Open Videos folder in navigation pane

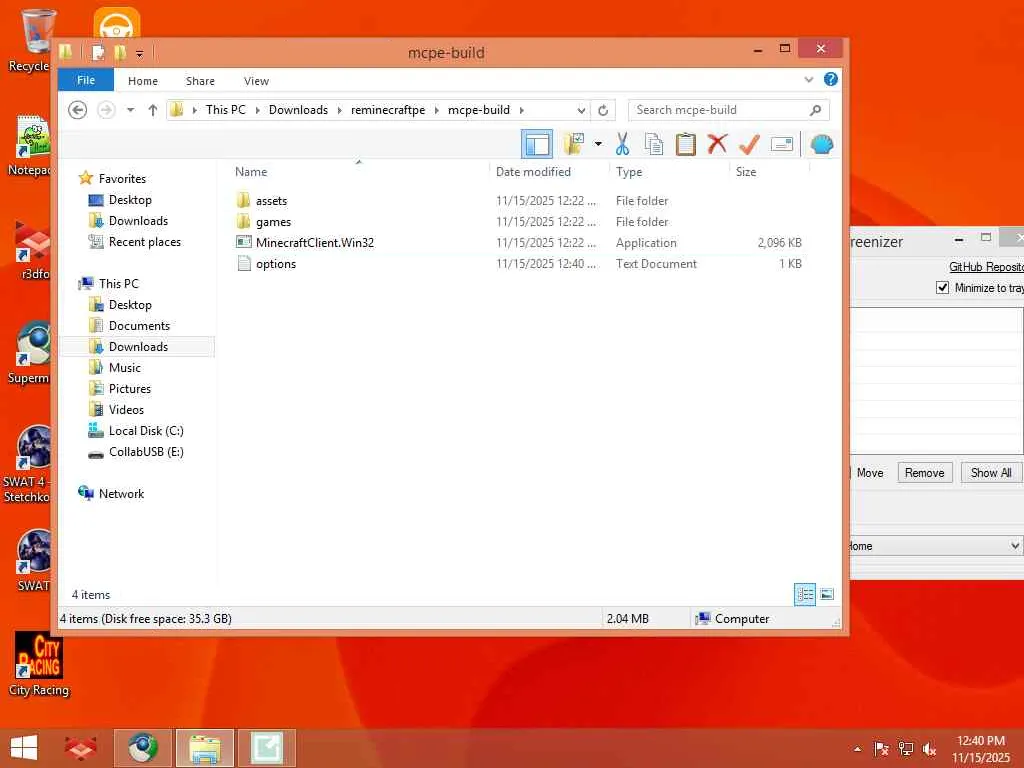126,409
